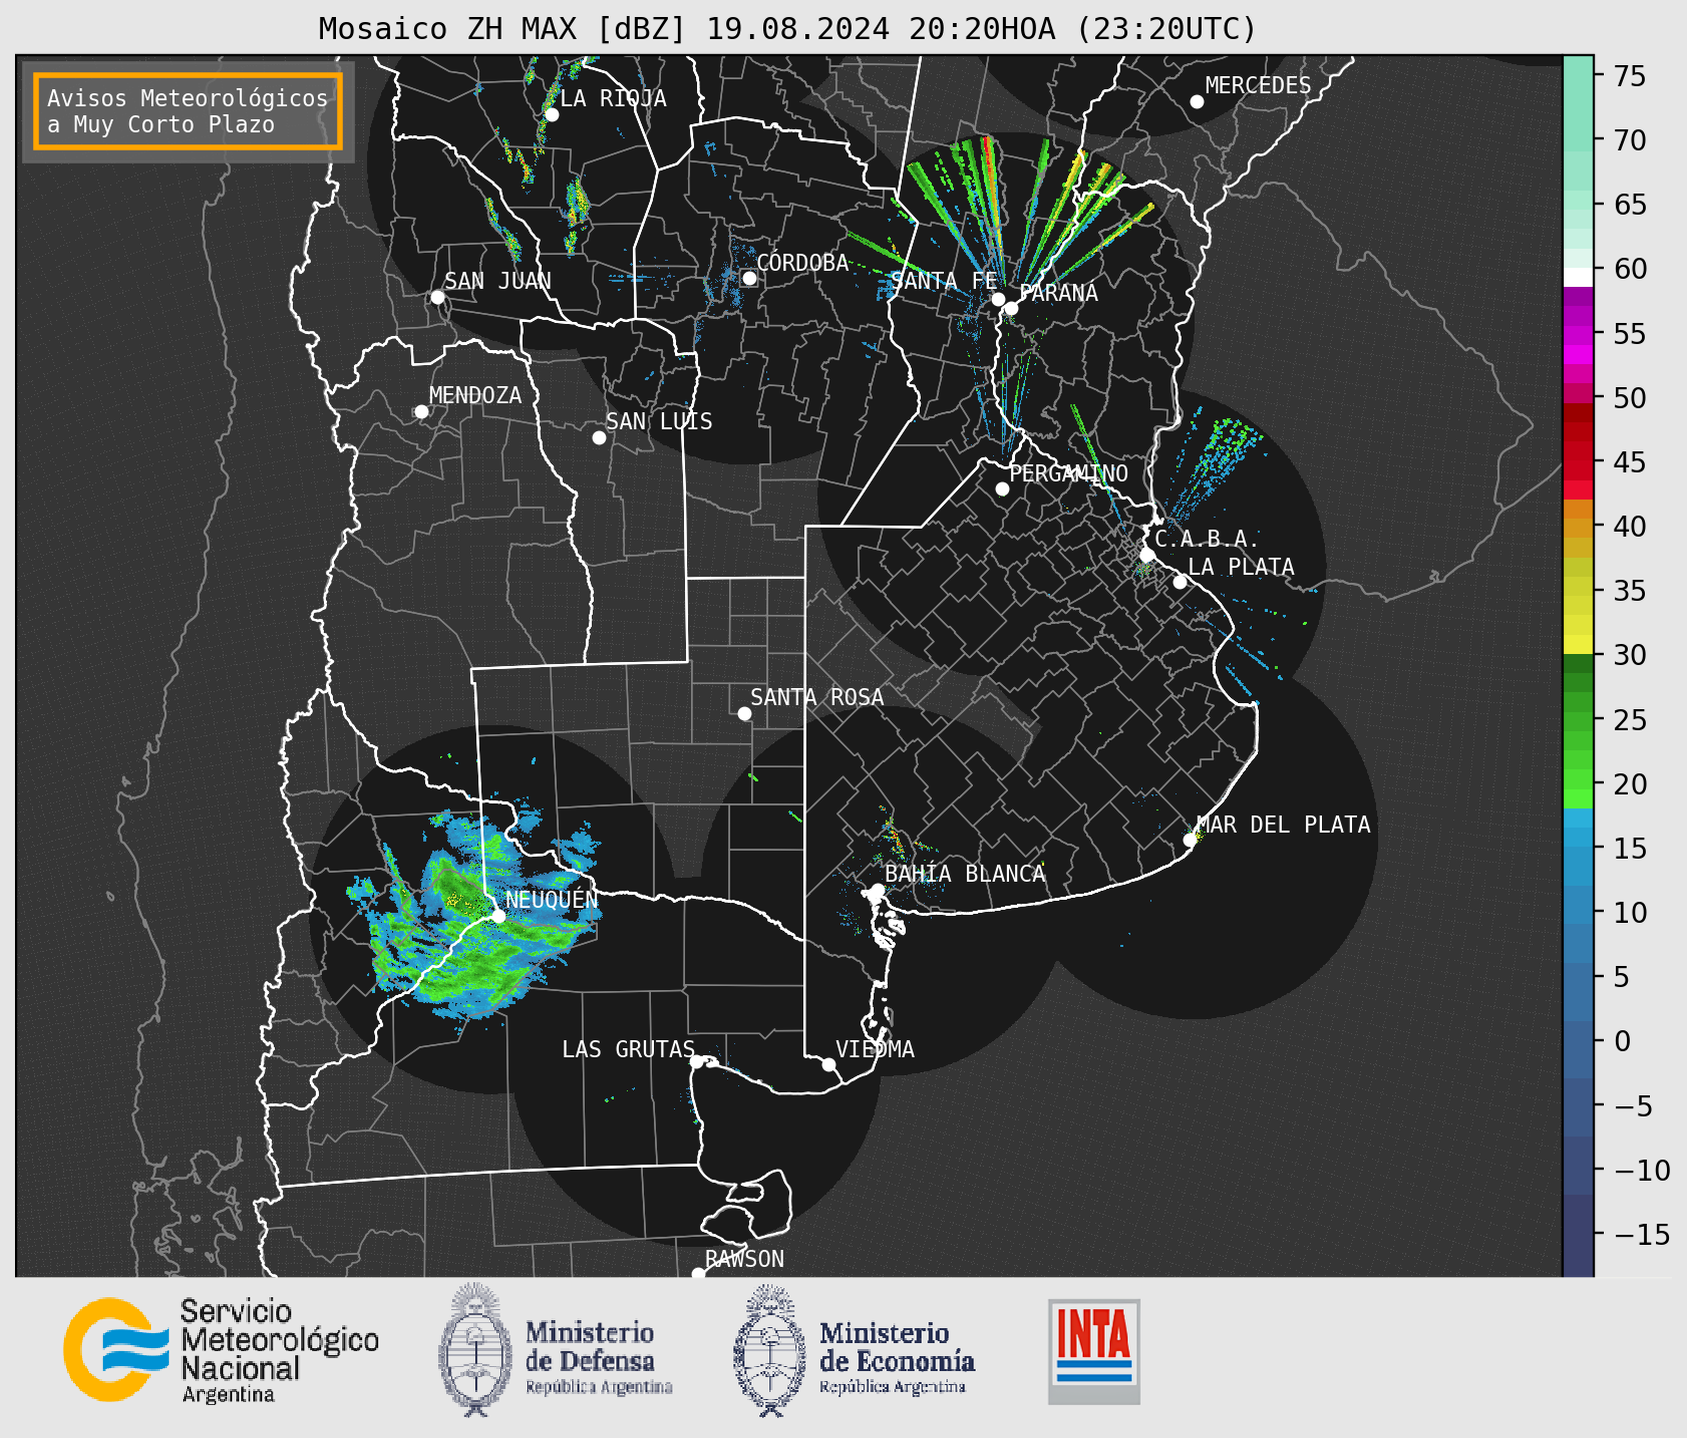1687x1438 pixels.
Task: Select the Bahía Blanca city marker
Action: (877, 890)
